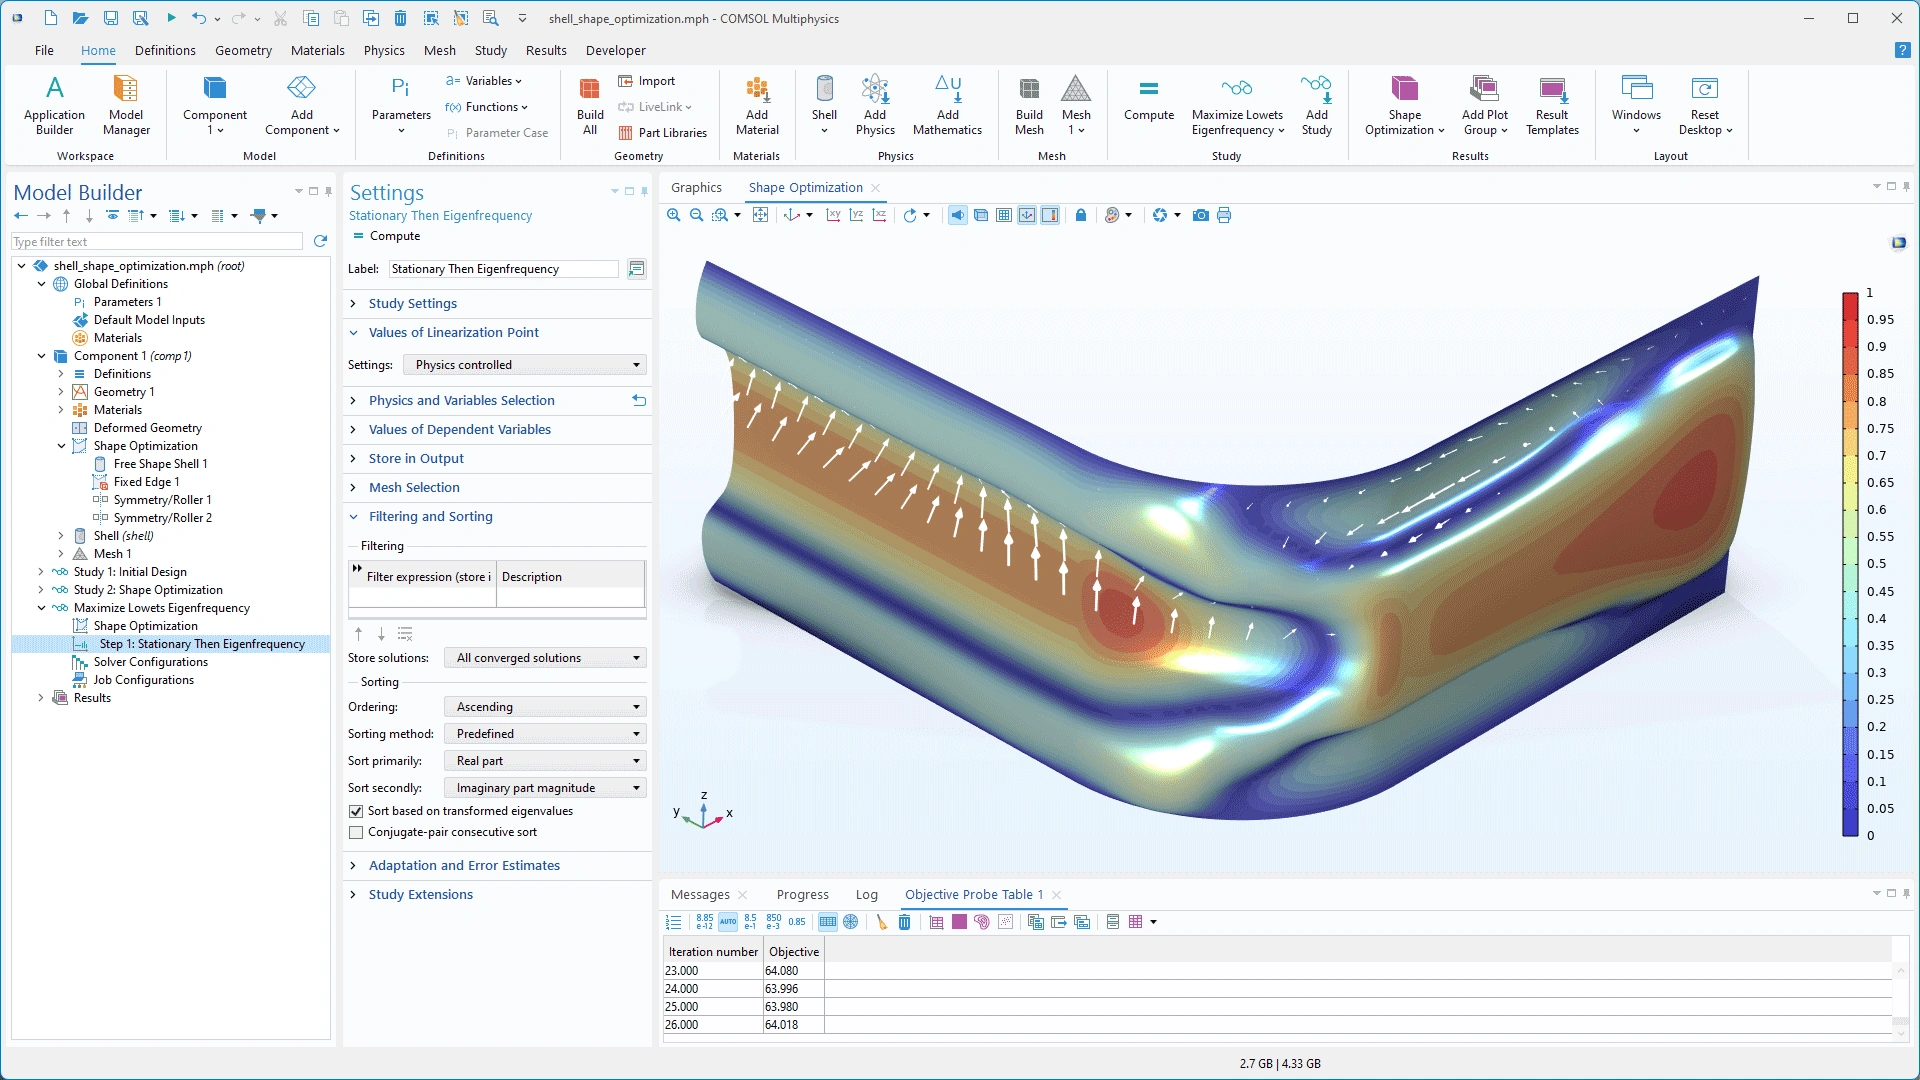The width and height of the screenshot is (1920, 1080).
Task: Open the Store solutions dropdown
Action: 544,658
